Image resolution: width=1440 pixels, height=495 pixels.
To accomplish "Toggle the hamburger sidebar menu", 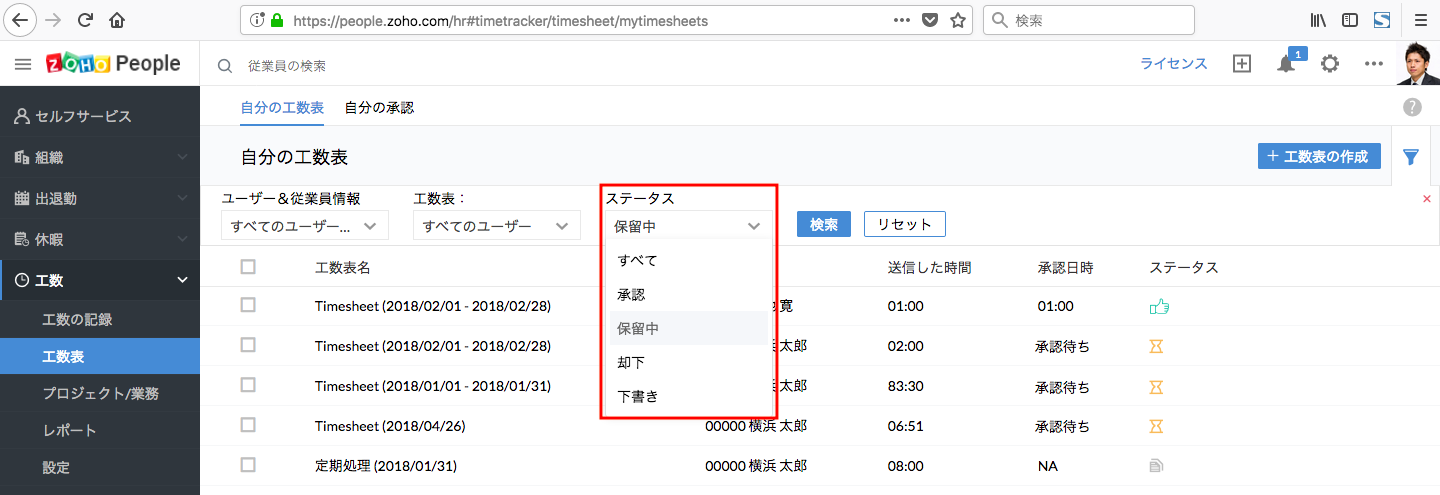I will [23, 64].
